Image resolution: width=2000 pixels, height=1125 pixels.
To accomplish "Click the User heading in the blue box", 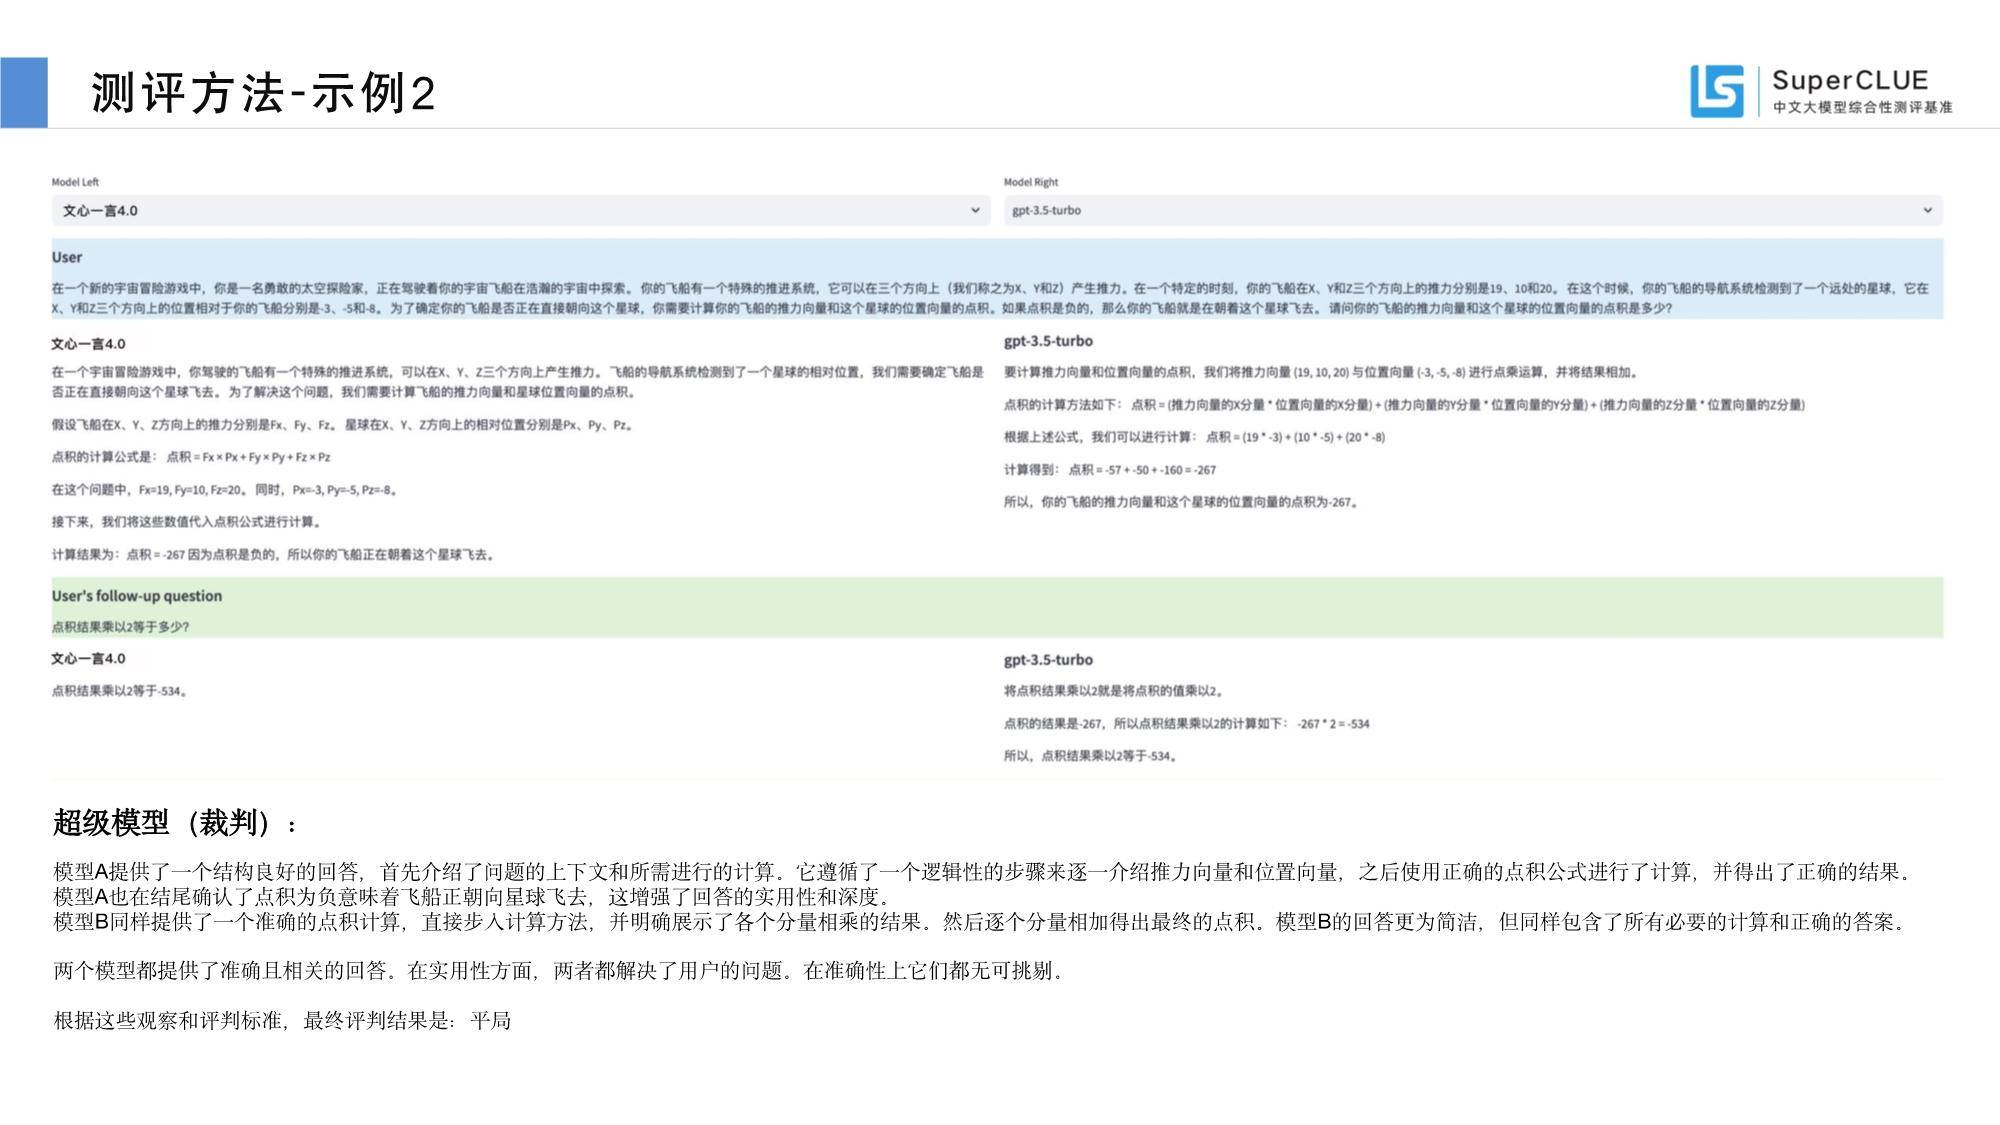I will click(67, 257).
